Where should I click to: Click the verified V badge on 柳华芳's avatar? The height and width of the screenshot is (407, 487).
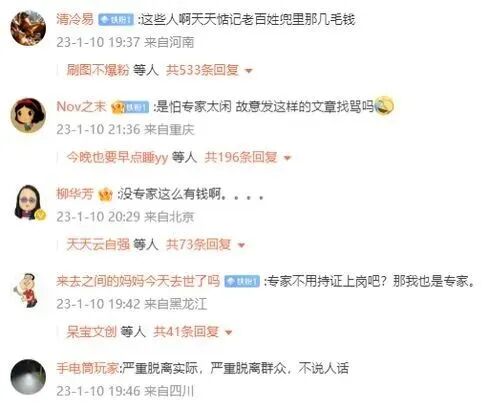click(40, 215)
